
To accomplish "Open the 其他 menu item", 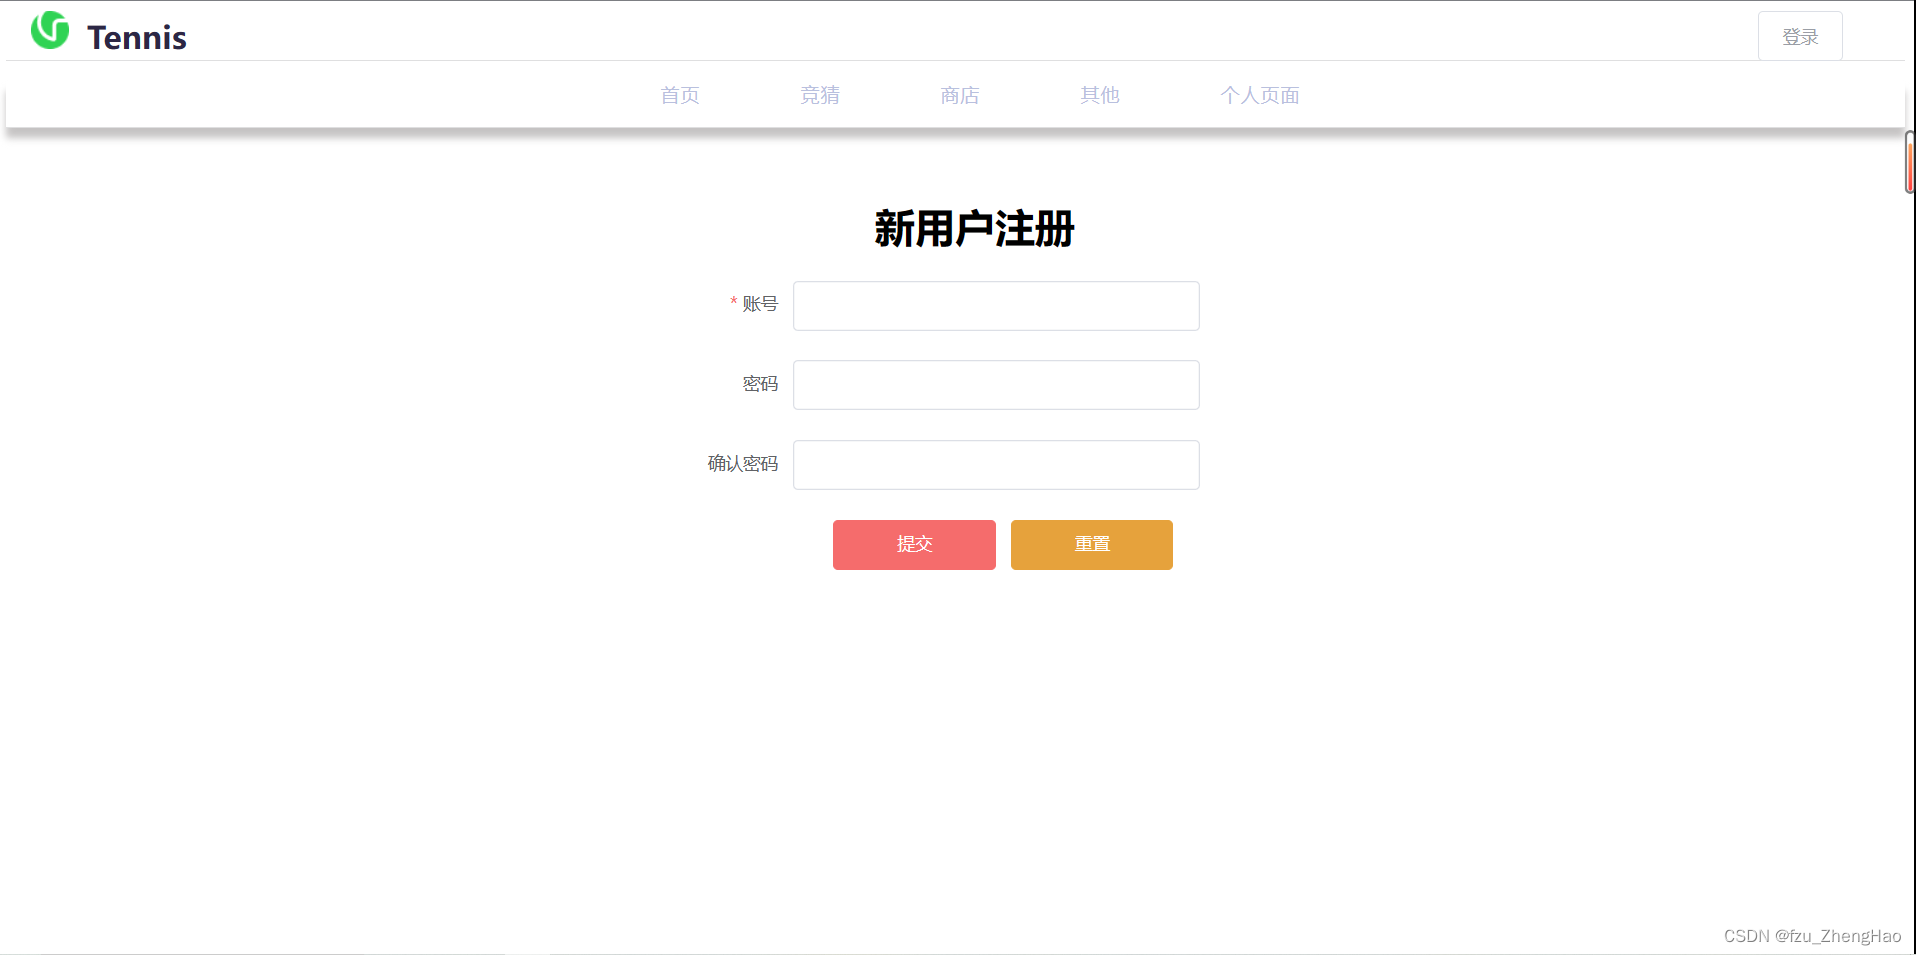I will tap(1099, 95).
